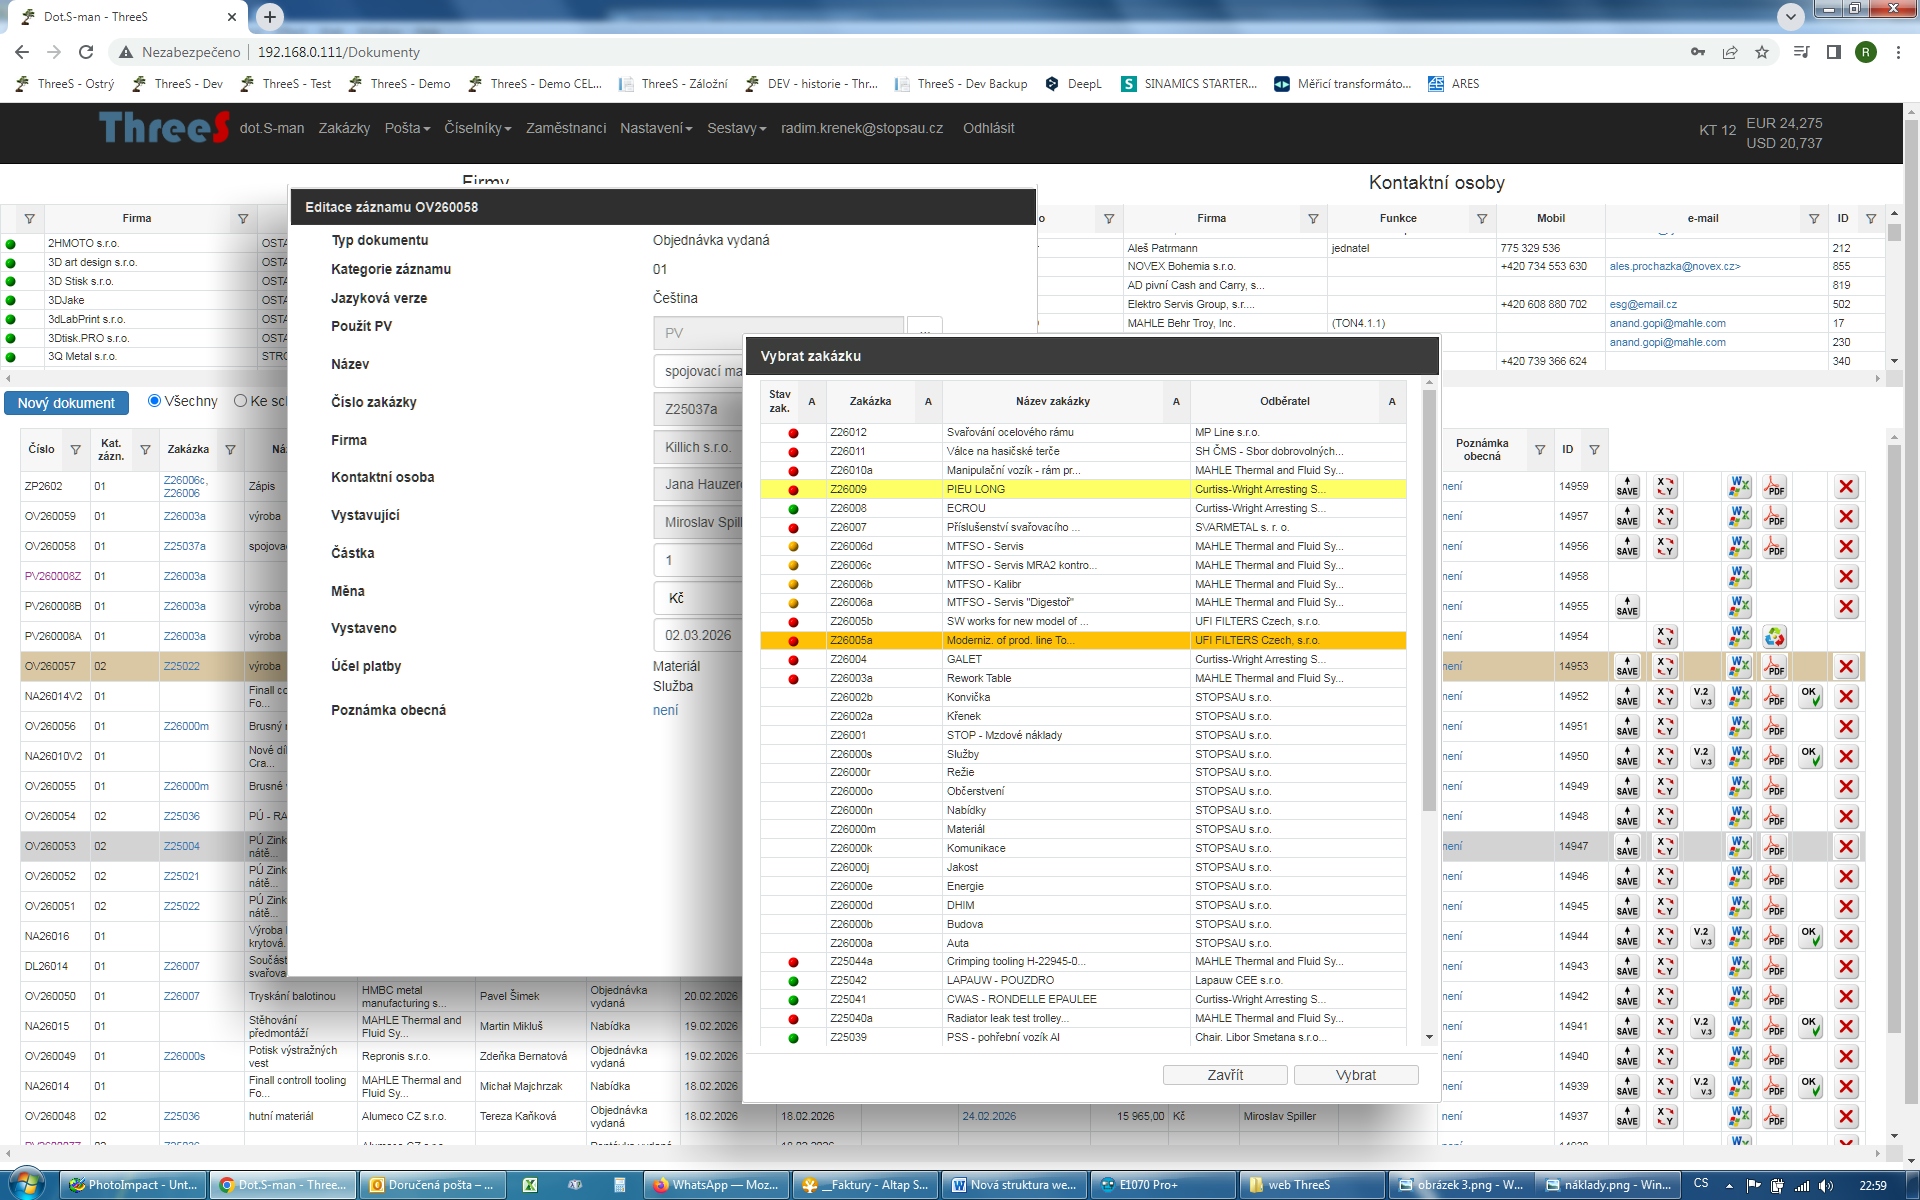1920x1200 pixels.
Task: Select the 'Ke sc...' radio button
Action: pyautogui.click(x=240, y=401)
